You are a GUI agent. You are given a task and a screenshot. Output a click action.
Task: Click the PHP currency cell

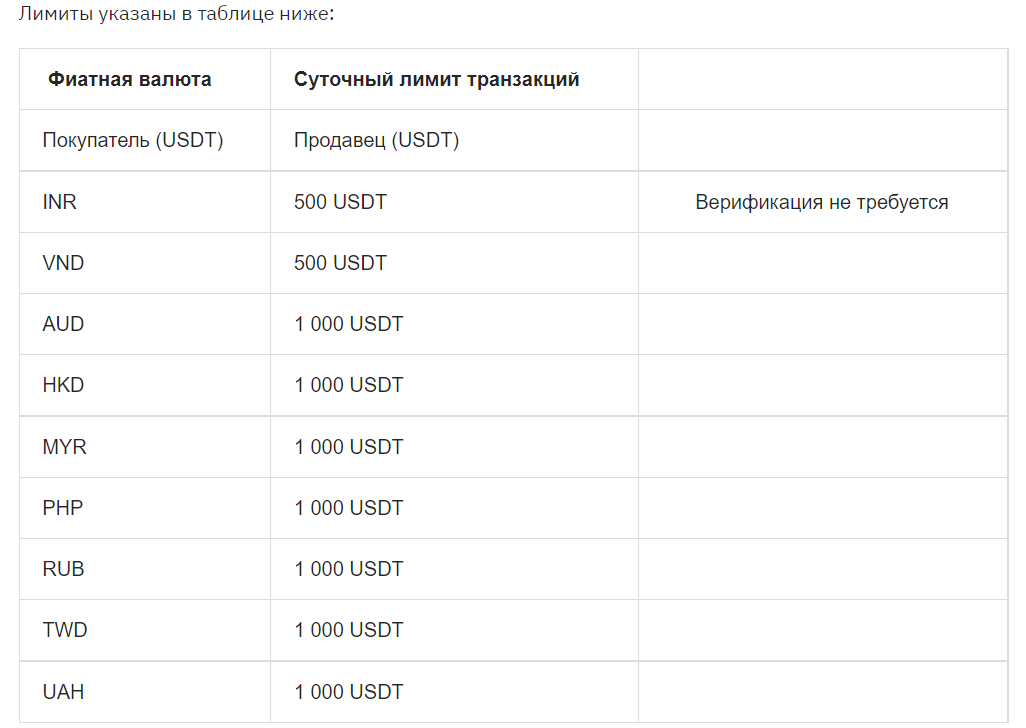62,508
